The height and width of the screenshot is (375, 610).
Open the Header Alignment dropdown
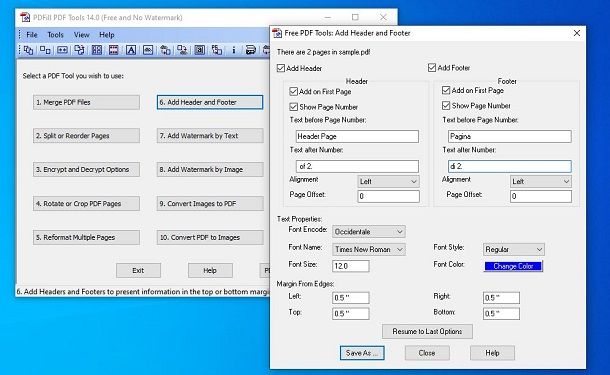point(388,181)
